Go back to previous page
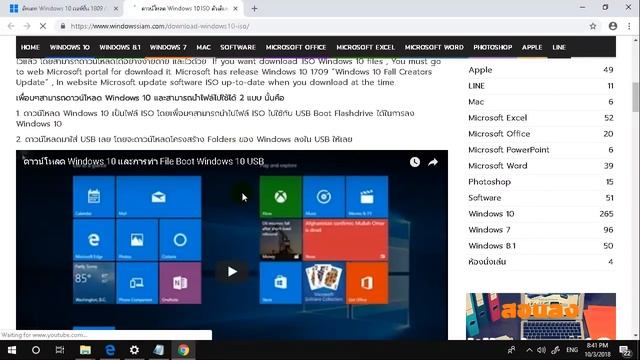Screen dimensions: 640x360 [11, 26]
